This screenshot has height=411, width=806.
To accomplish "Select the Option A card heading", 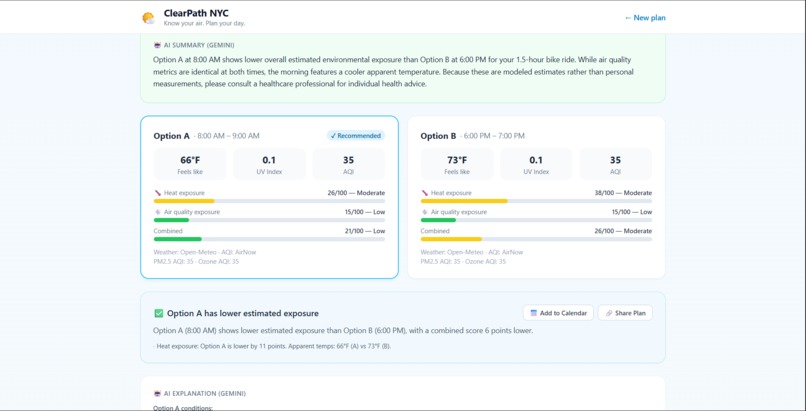I will [171, 136].
